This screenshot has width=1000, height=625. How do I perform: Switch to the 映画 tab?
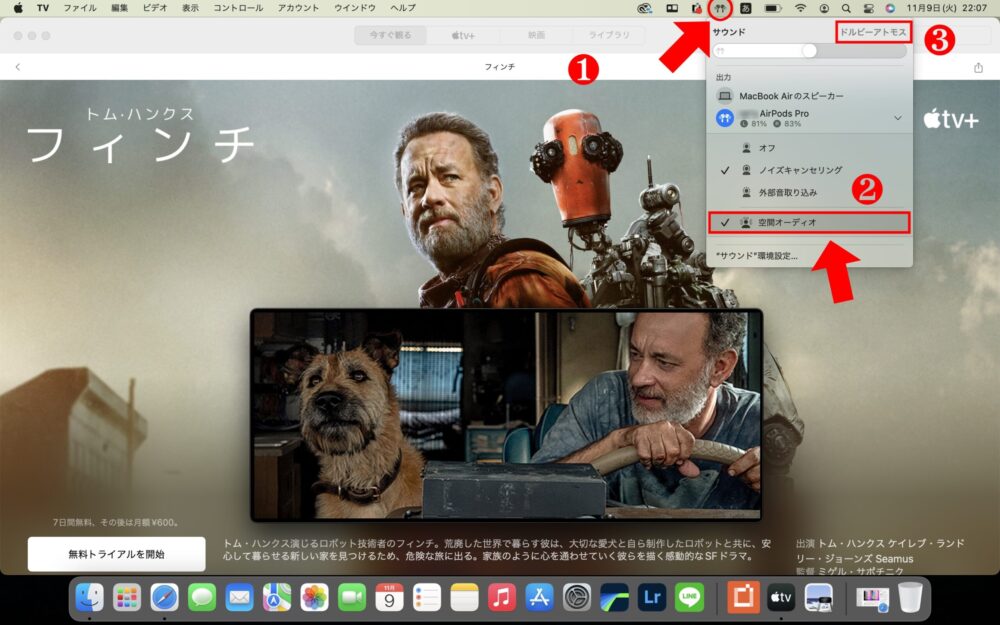point(536,35)
